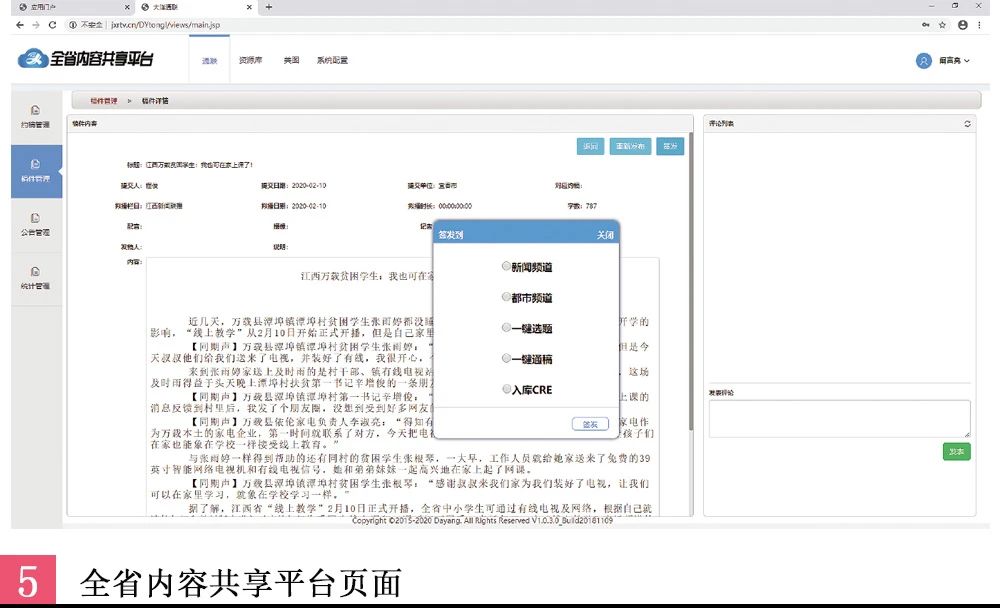Select the 入库CRE radio option
The height and width of the screenshot is (610, 1000).
click(x=506, y=389)
